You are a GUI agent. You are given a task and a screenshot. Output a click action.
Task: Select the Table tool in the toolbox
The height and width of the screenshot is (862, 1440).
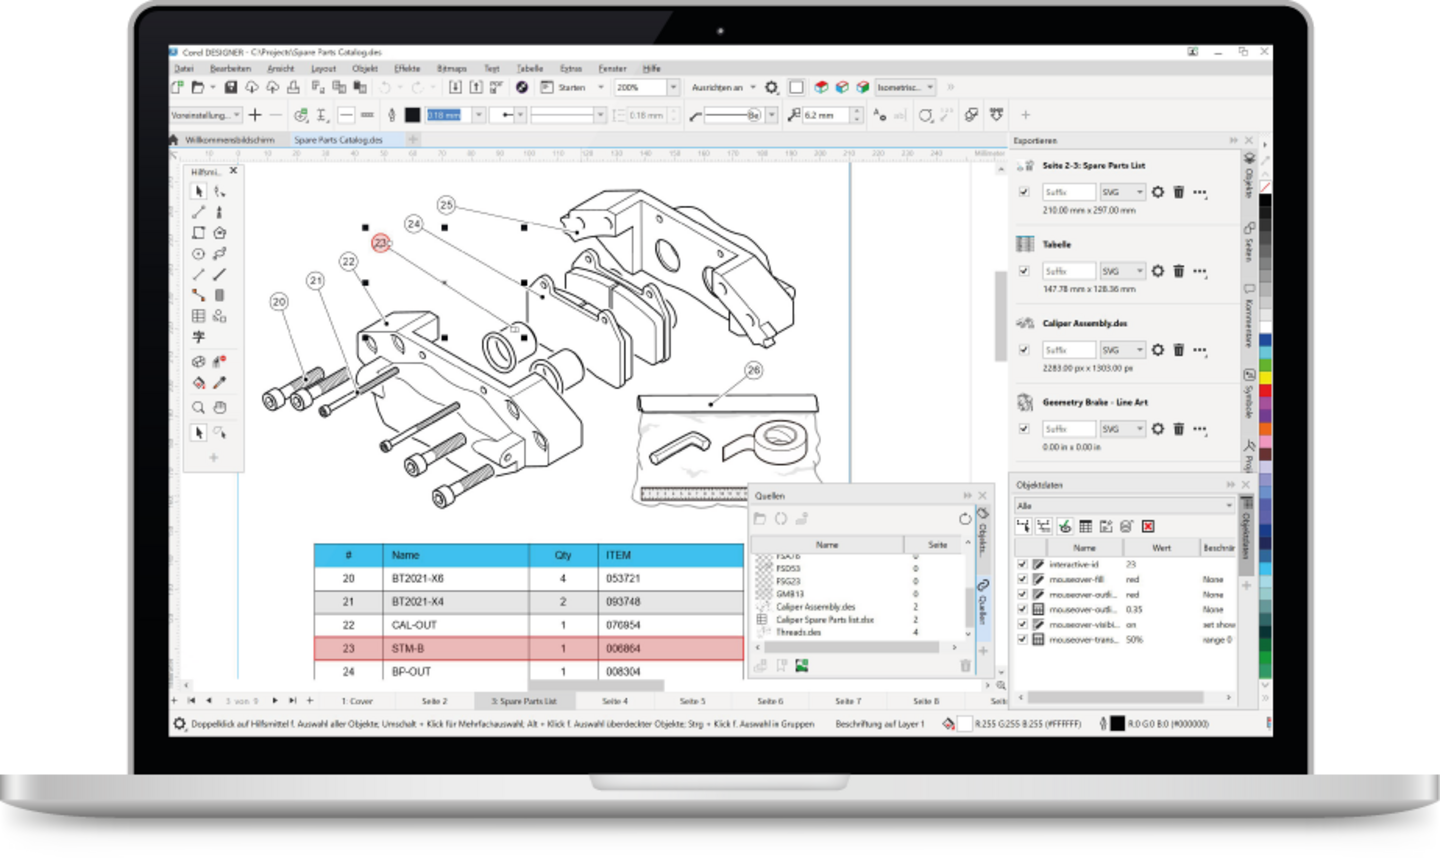pyautogui.click(x=199, y=316)
